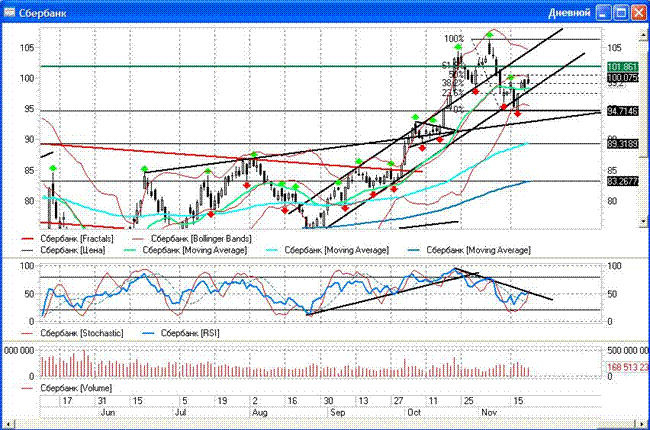Click green fractal marker atop early-November peak
The image size is (650, 430).
tap(490, 35)
